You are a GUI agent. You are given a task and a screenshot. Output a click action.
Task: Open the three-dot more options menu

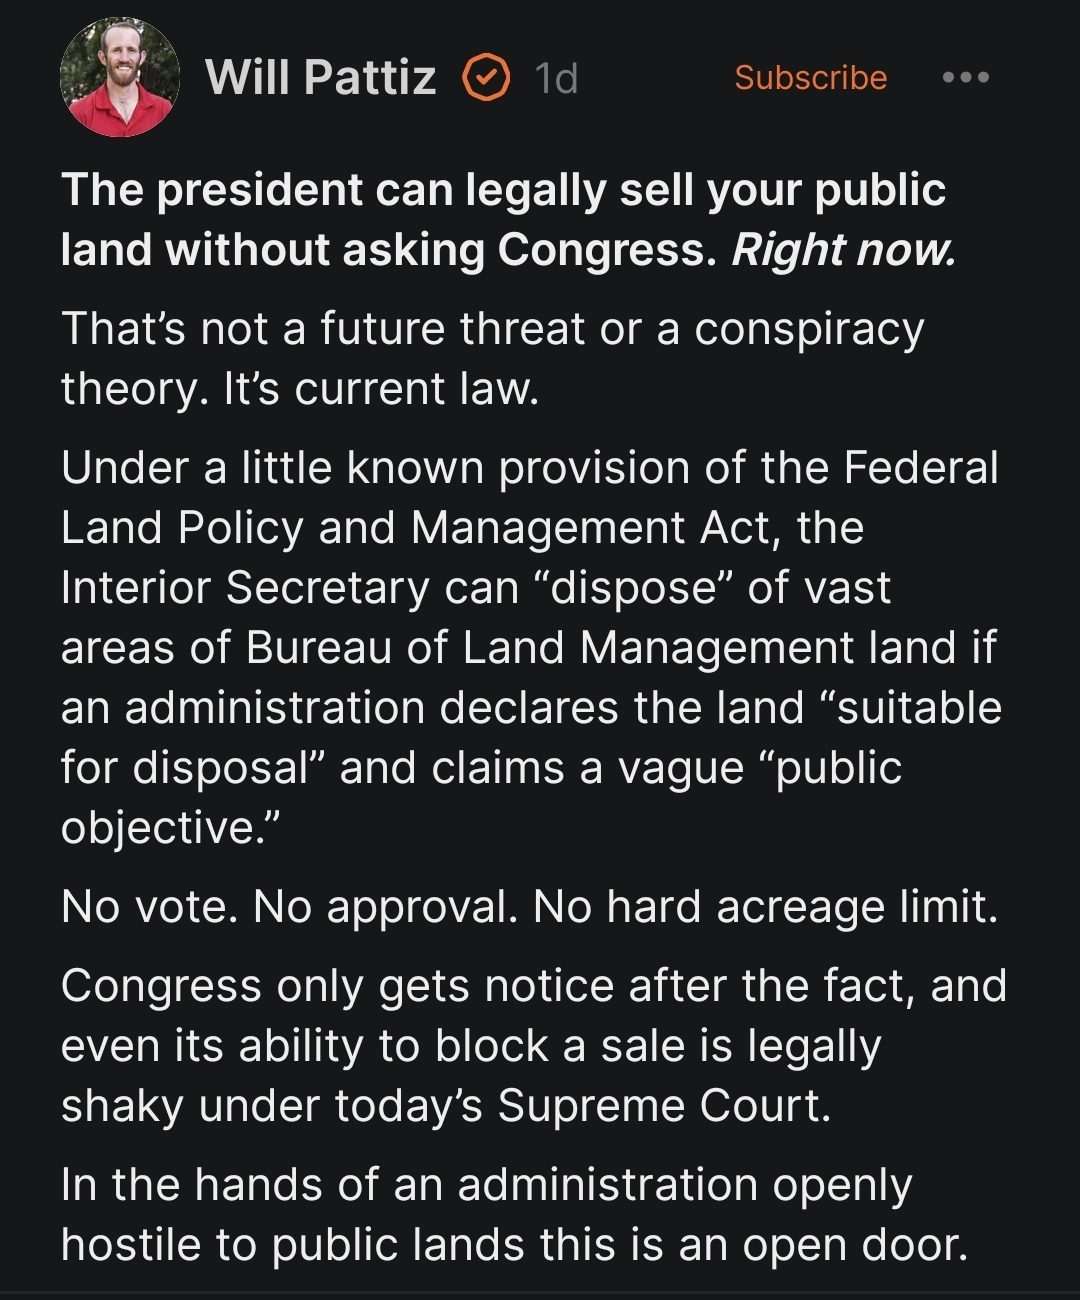pyautogui.click(x=966, y=77)
